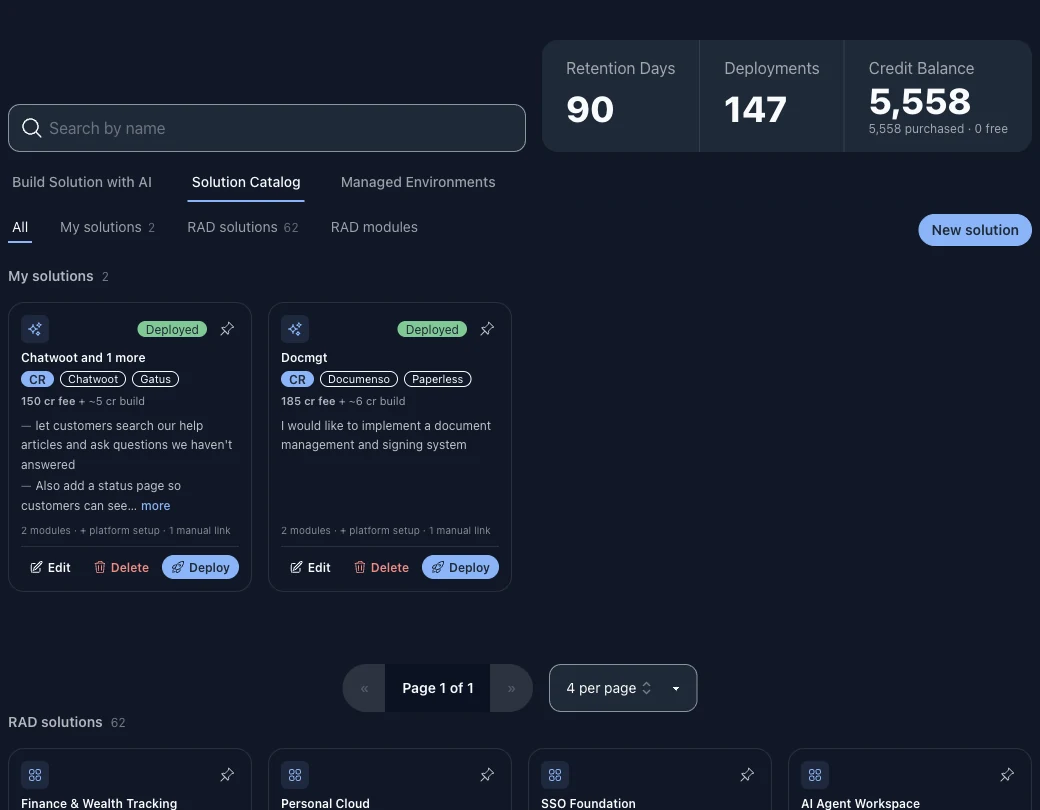Click the search magnifier icon

coord(31,127)
